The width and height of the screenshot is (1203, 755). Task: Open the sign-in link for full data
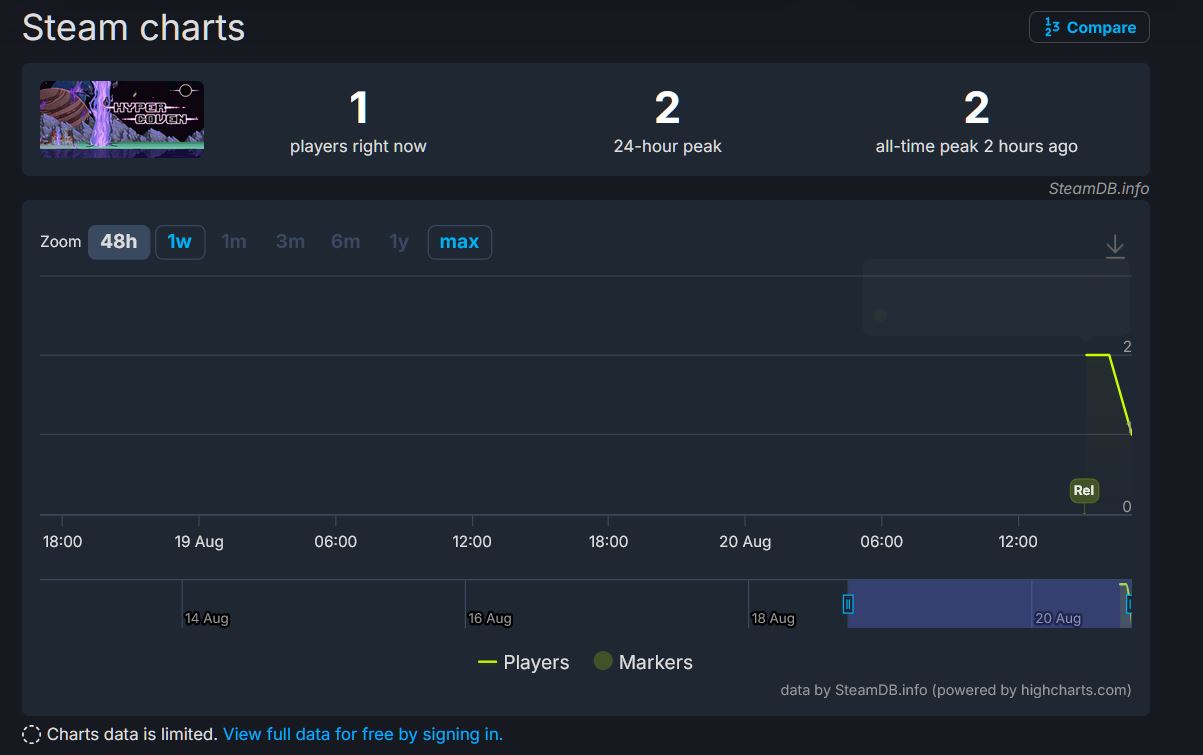coord(363,734)
